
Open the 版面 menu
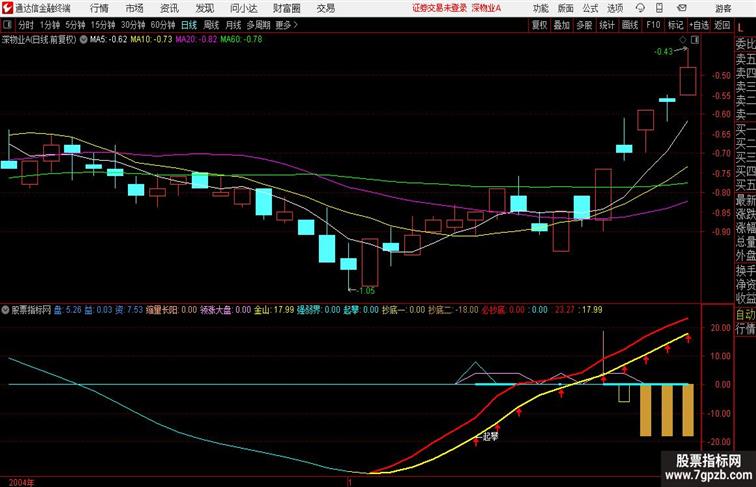[x=566, y=8]
